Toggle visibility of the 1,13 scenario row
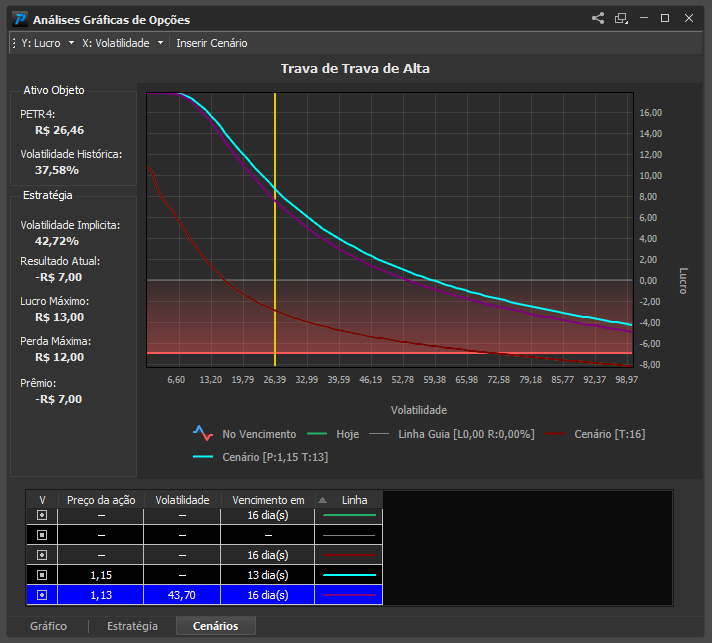This screenshot has width=712, height=643. 42,595
